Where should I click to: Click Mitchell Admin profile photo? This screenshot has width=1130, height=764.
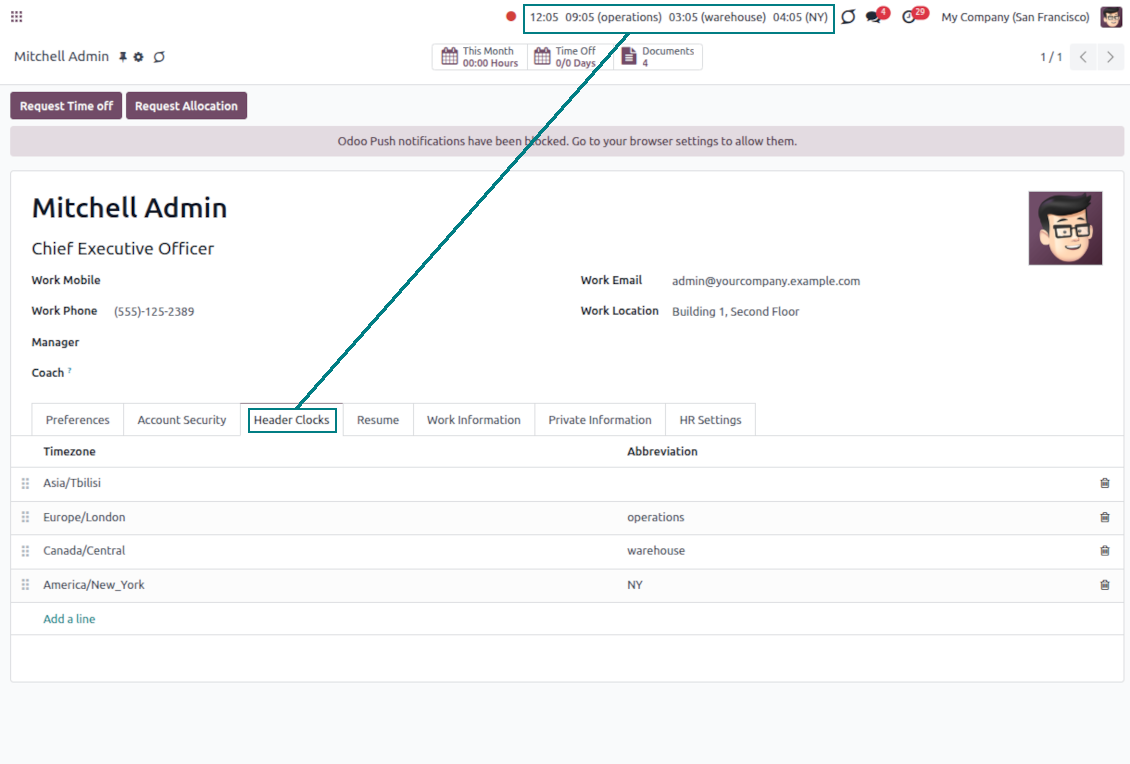coord(1065,228)
